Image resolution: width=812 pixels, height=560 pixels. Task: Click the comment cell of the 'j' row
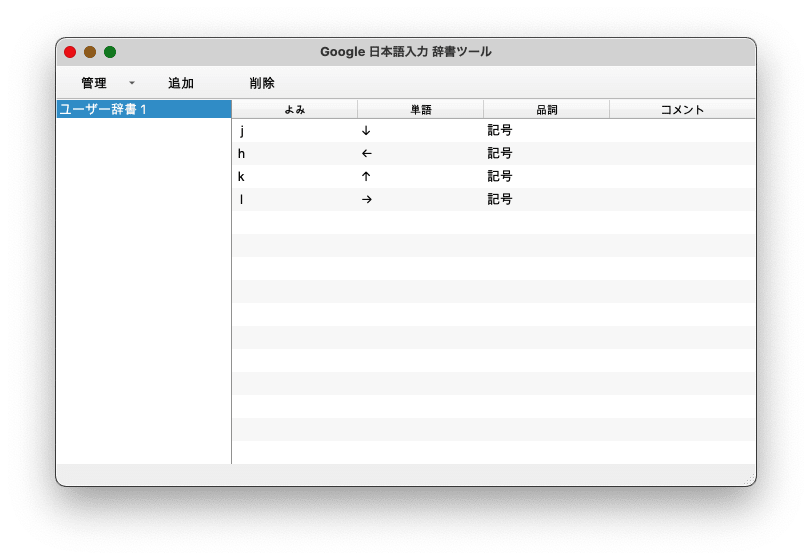[682, 131]
